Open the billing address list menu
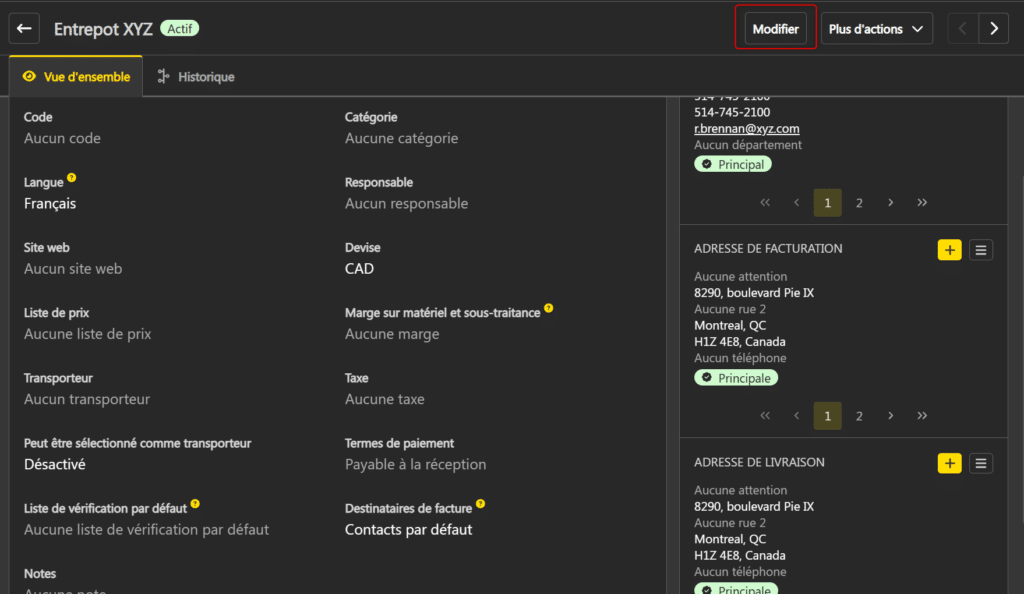 coord(981,250)
